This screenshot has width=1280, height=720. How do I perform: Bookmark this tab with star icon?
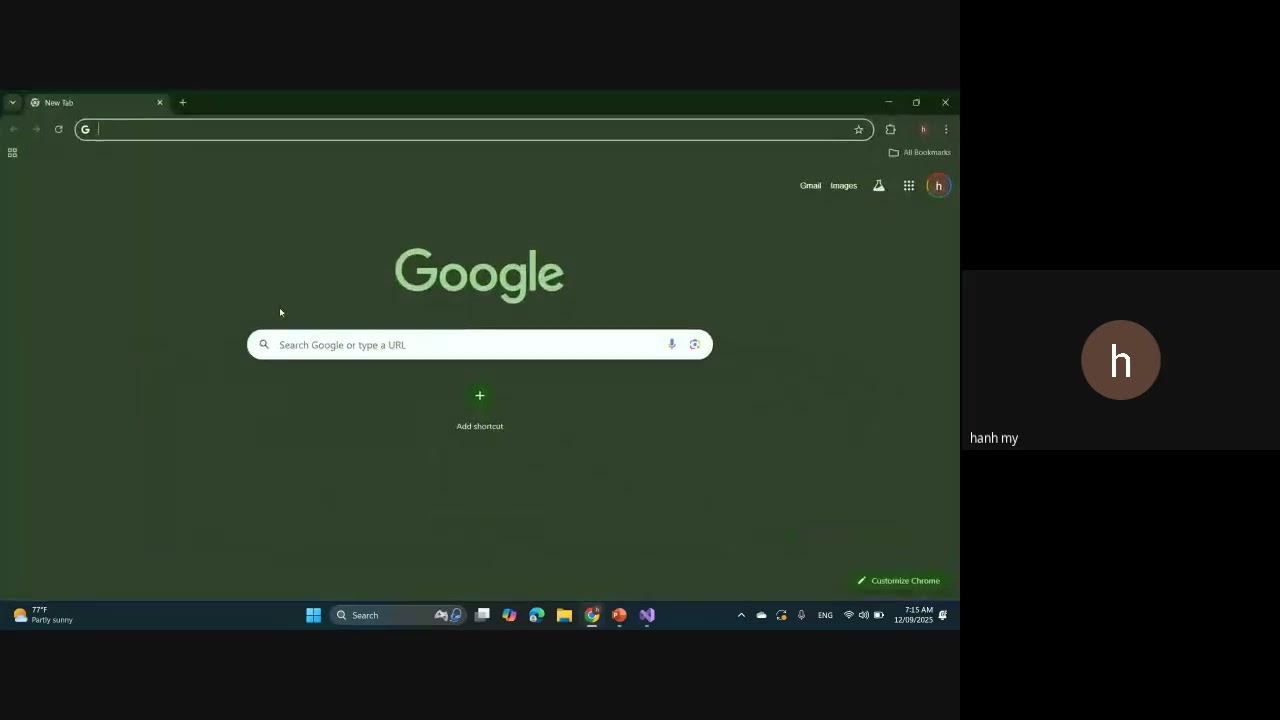click(858, 129)
